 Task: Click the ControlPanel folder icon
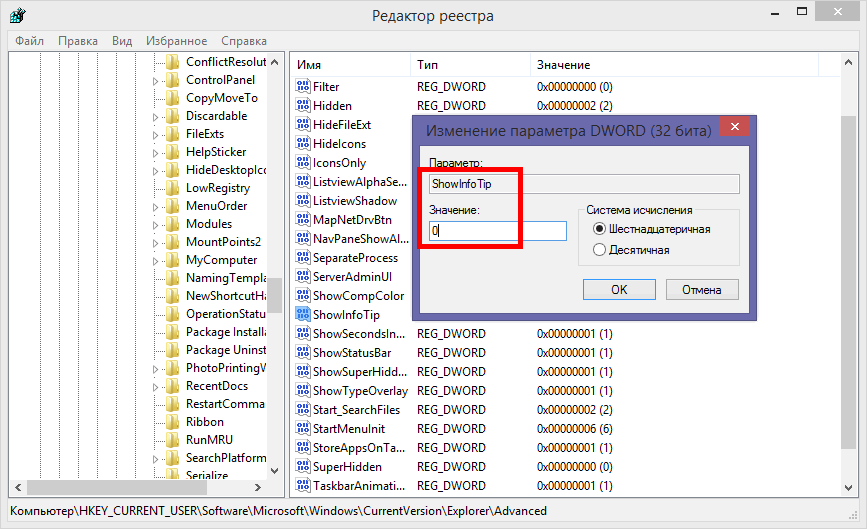[x=173, y=80]
